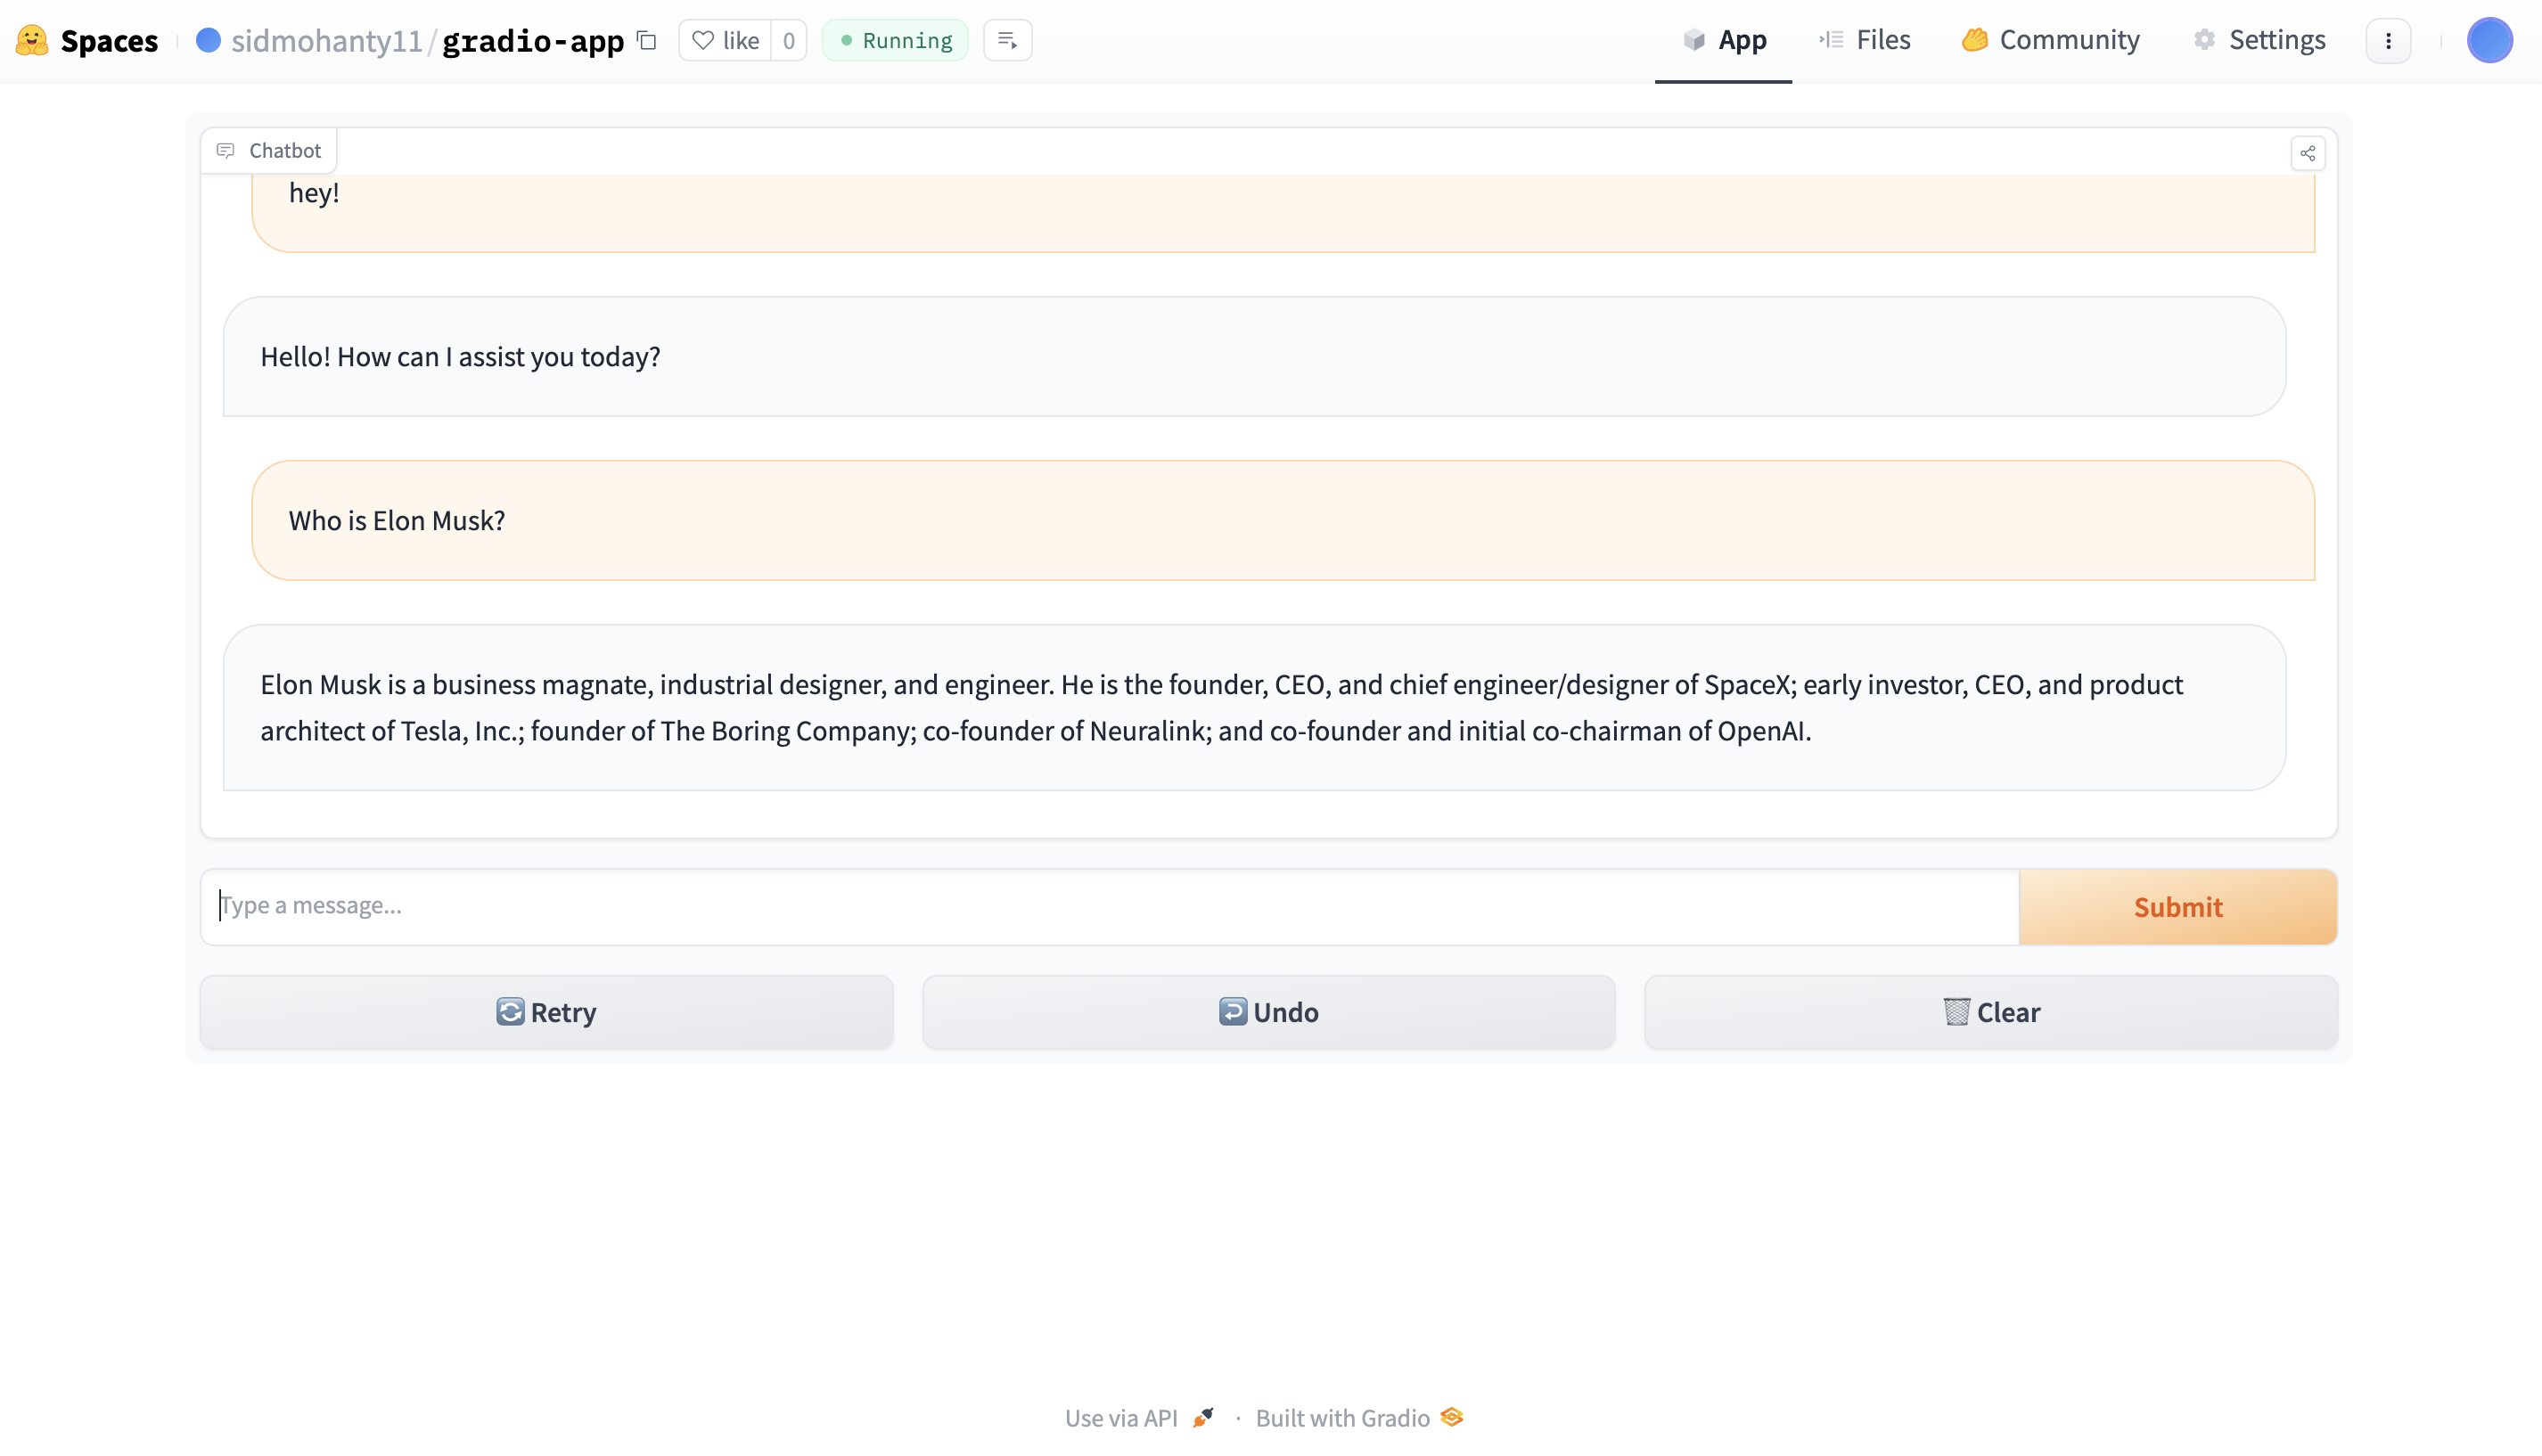
Task: Focus the Type a message input field
Action: [1110, 906]
